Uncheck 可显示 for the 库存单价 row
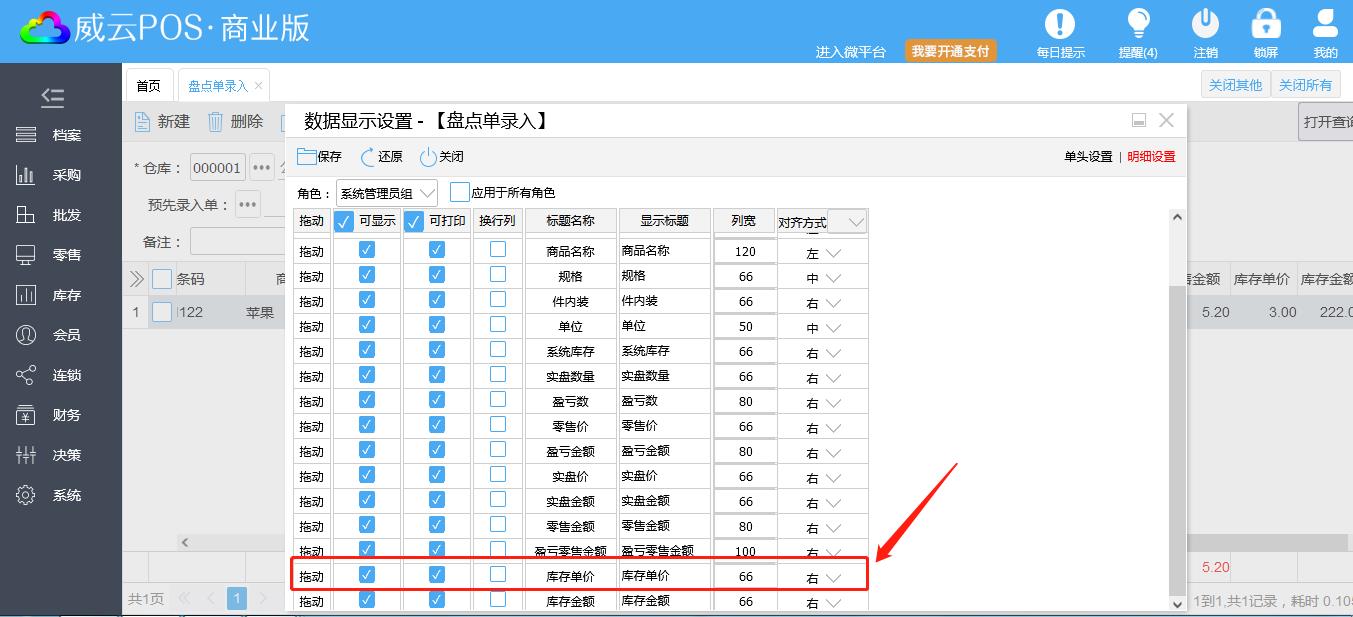This screenshot has width=1353, height=617. click(366, 575)
